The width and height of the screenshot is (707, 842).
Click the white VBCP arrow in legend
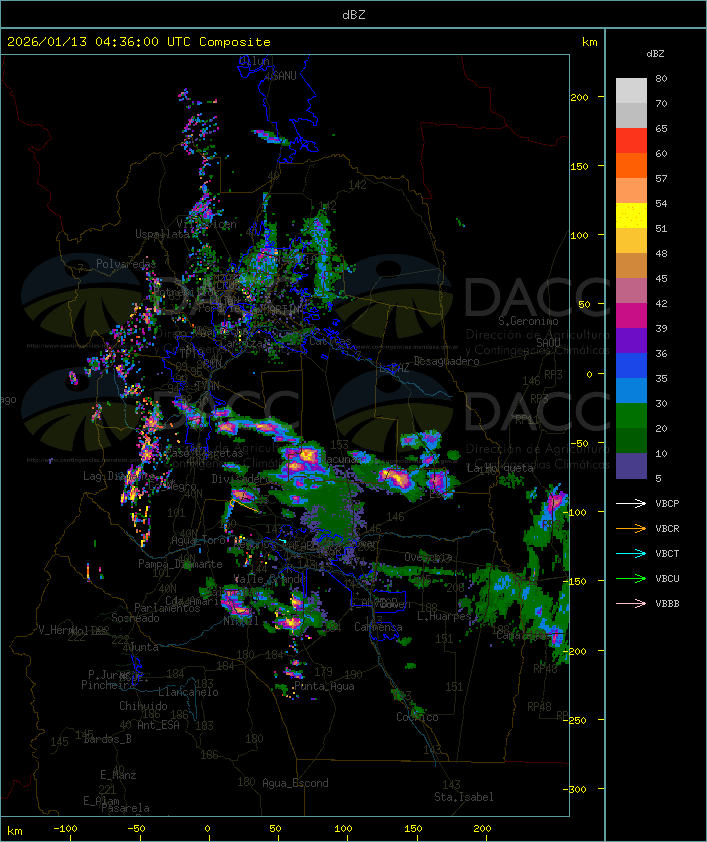pyautogui.click(x=632, y=503)
